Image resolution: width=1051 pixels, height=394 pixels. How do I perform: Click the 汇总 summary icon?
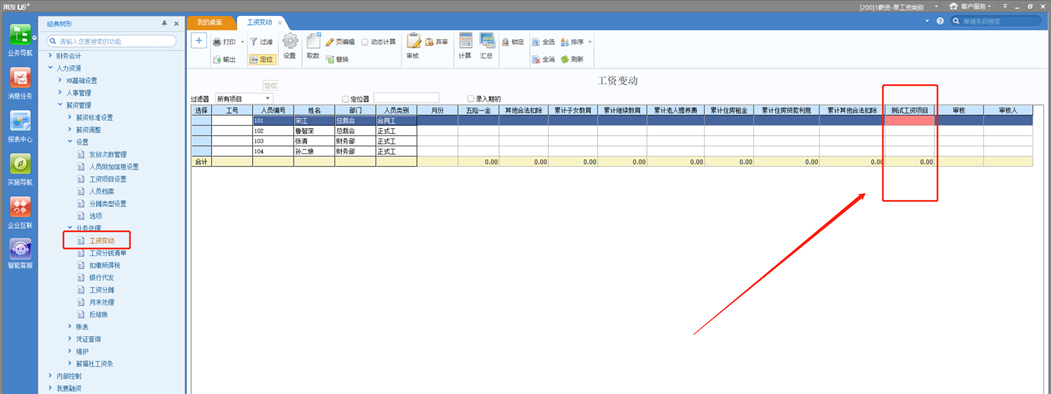click(487, 41)
